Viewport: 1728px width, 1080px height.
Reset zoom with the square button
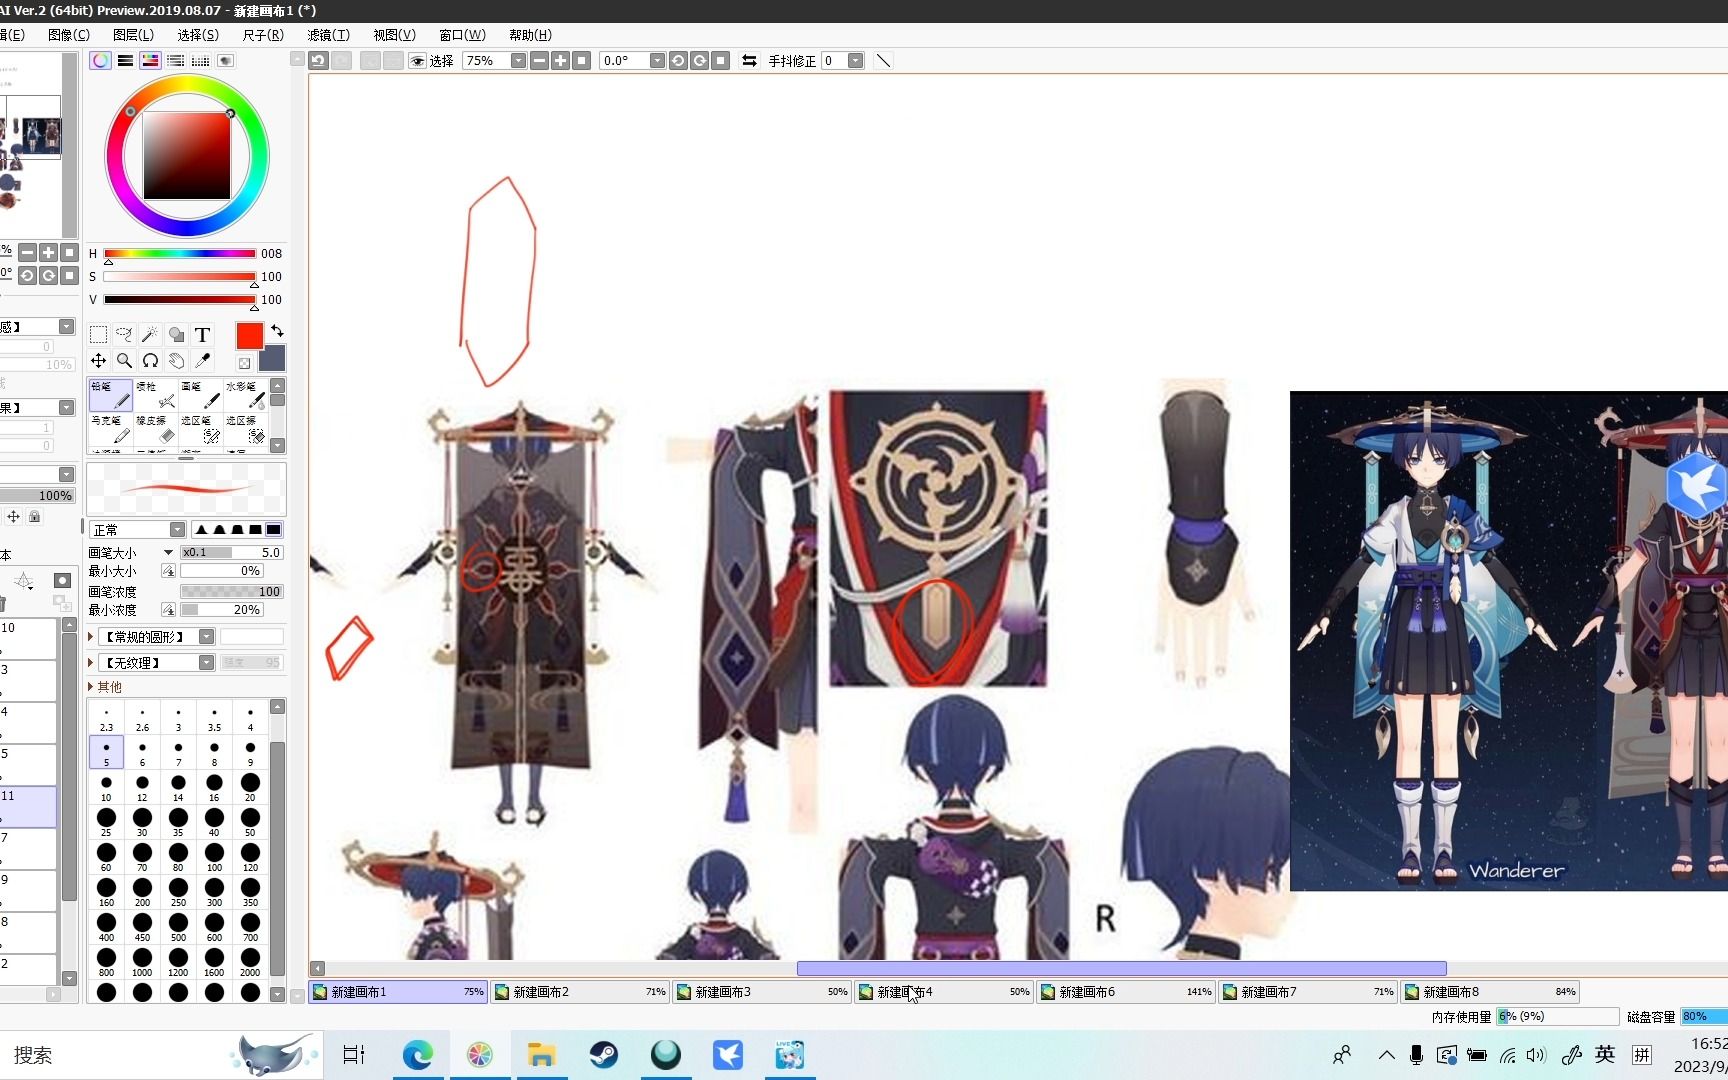[x=582, y=60]
